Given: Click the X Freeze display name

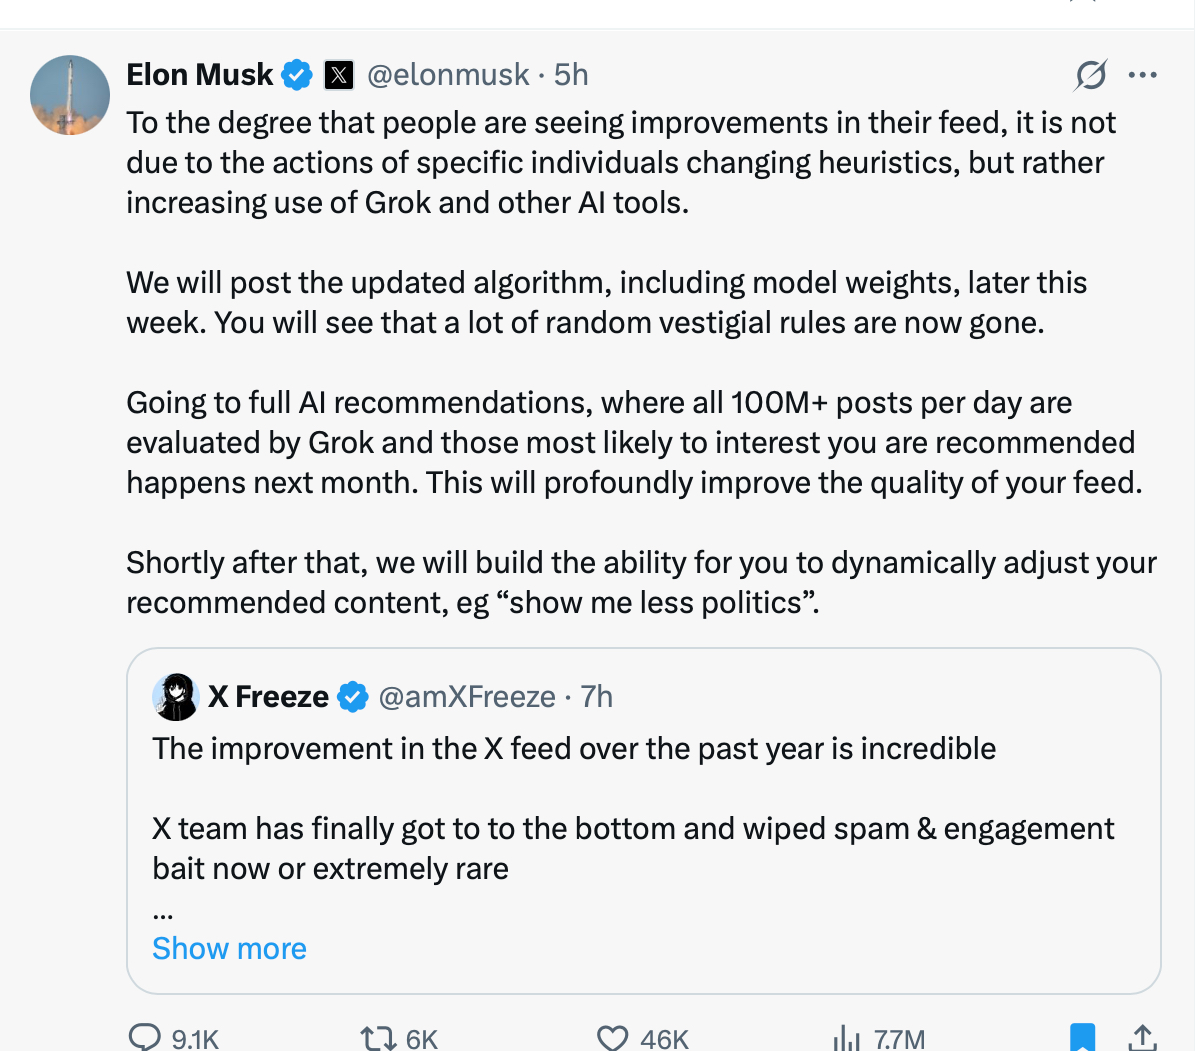Looking at the screenshot, I should tap(268, 697).
